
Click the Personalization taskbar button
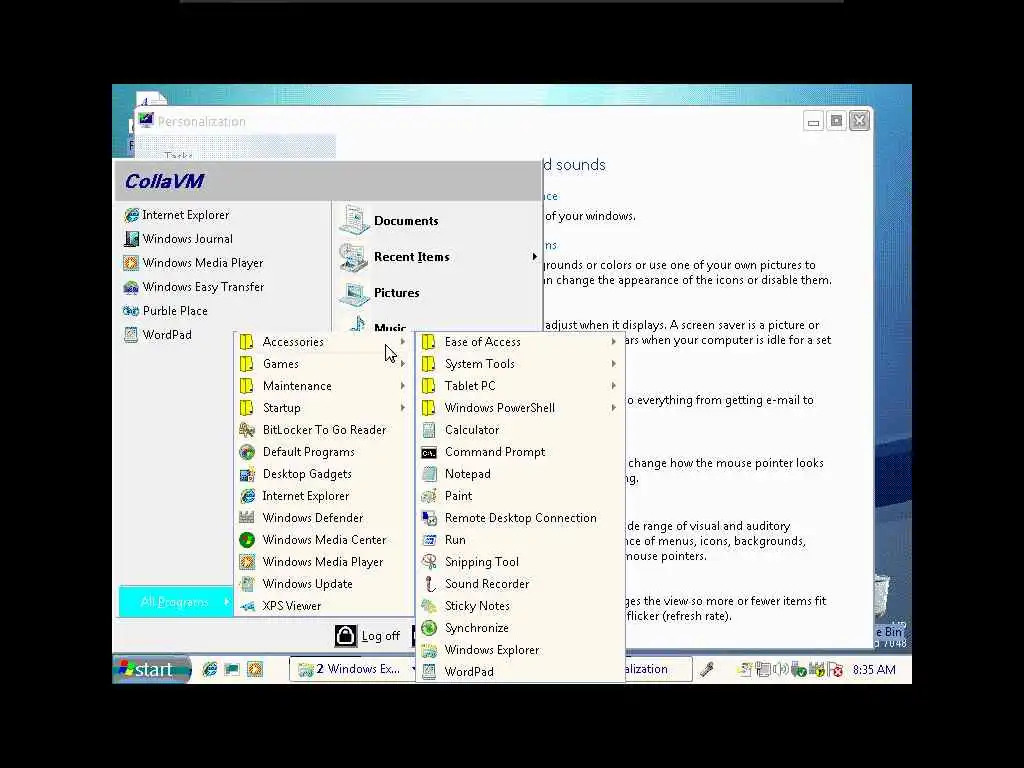tap(657, 669)
